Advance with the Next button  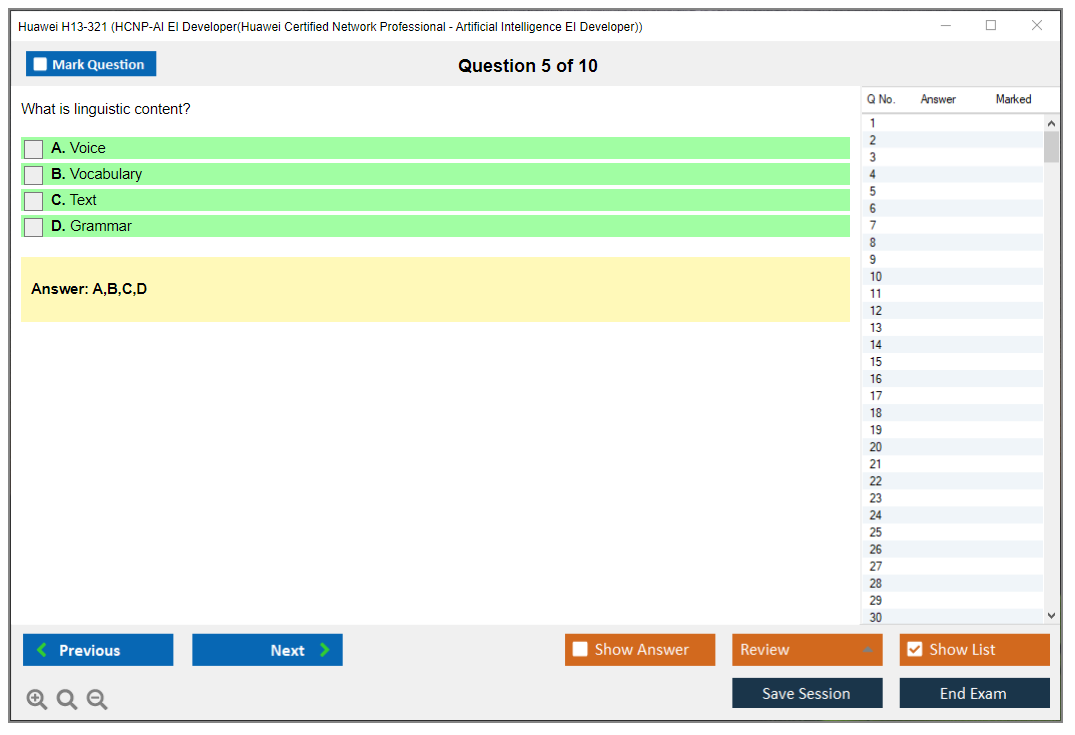click(x=267, y=650)
